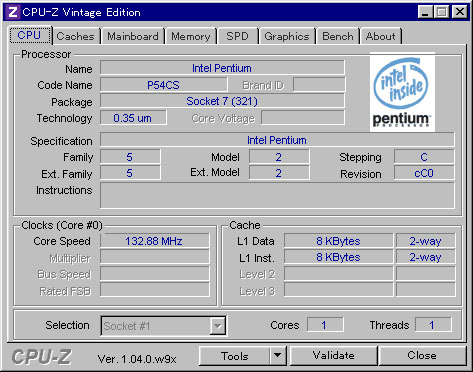Click the arrow of the Selection dropdown
Image resolution: width=473 pixels, height=372 pixels.
click(217, 326)
